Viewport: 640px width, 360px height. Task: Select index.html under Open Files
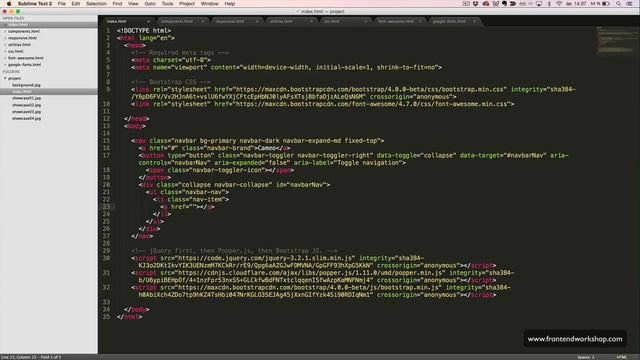[49, 25]
